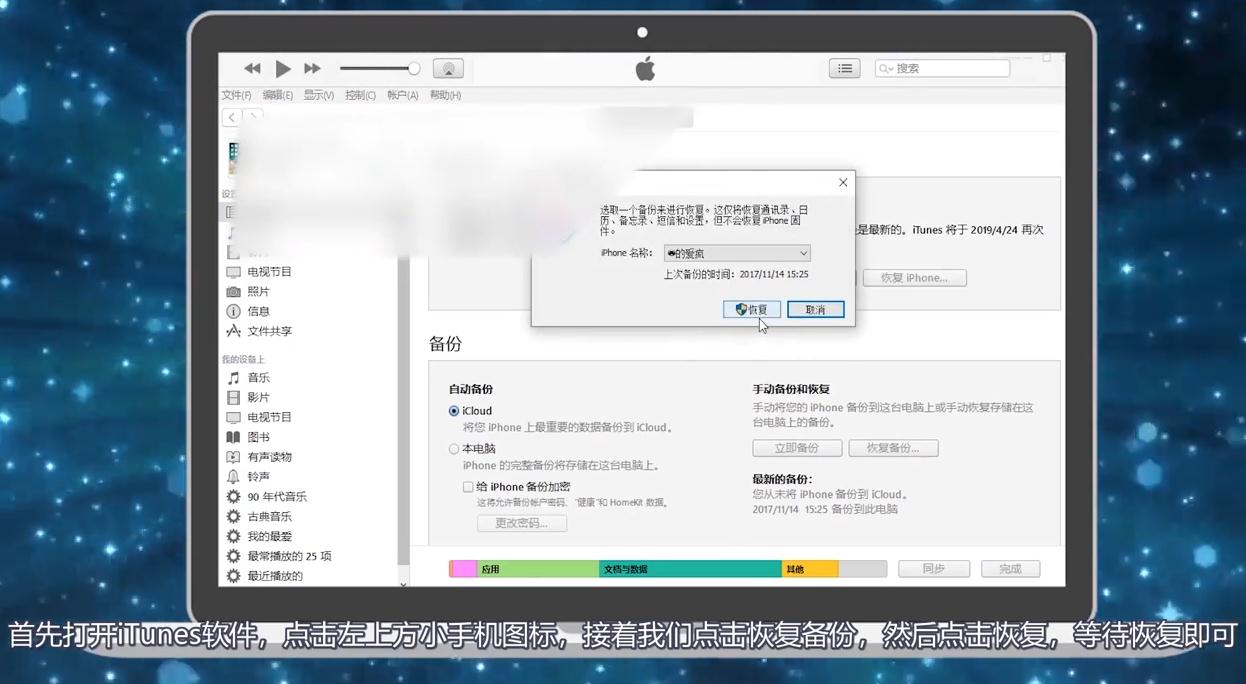The image size is (1246, 684).
Task: Select the iCloud backup radio button
Action: pyautogui.click(x=454, y=411)
